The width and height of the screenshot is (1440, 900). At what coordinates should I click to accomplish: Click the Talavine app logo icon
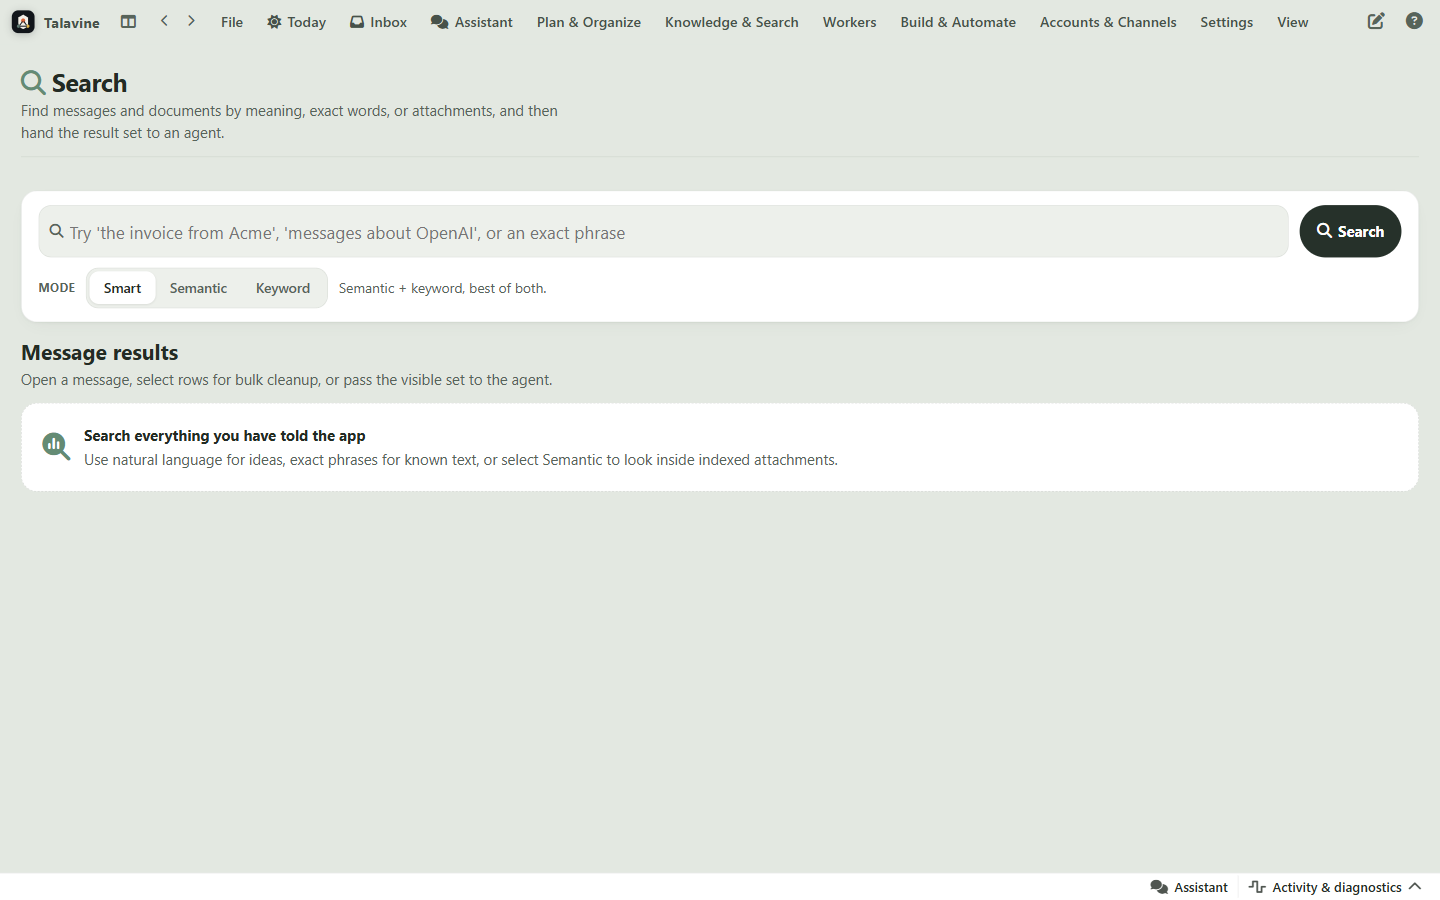(23, 22)
